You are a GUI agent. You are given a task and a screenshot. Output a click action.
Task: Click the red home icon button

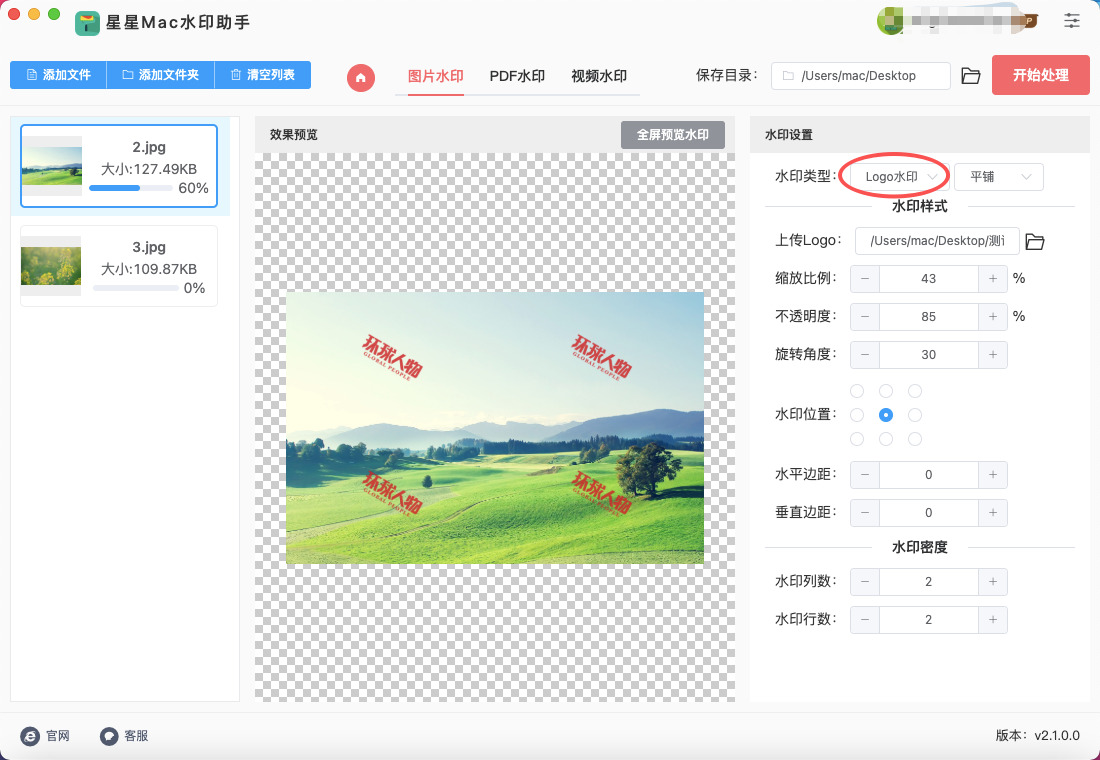(x=361, y=77)
